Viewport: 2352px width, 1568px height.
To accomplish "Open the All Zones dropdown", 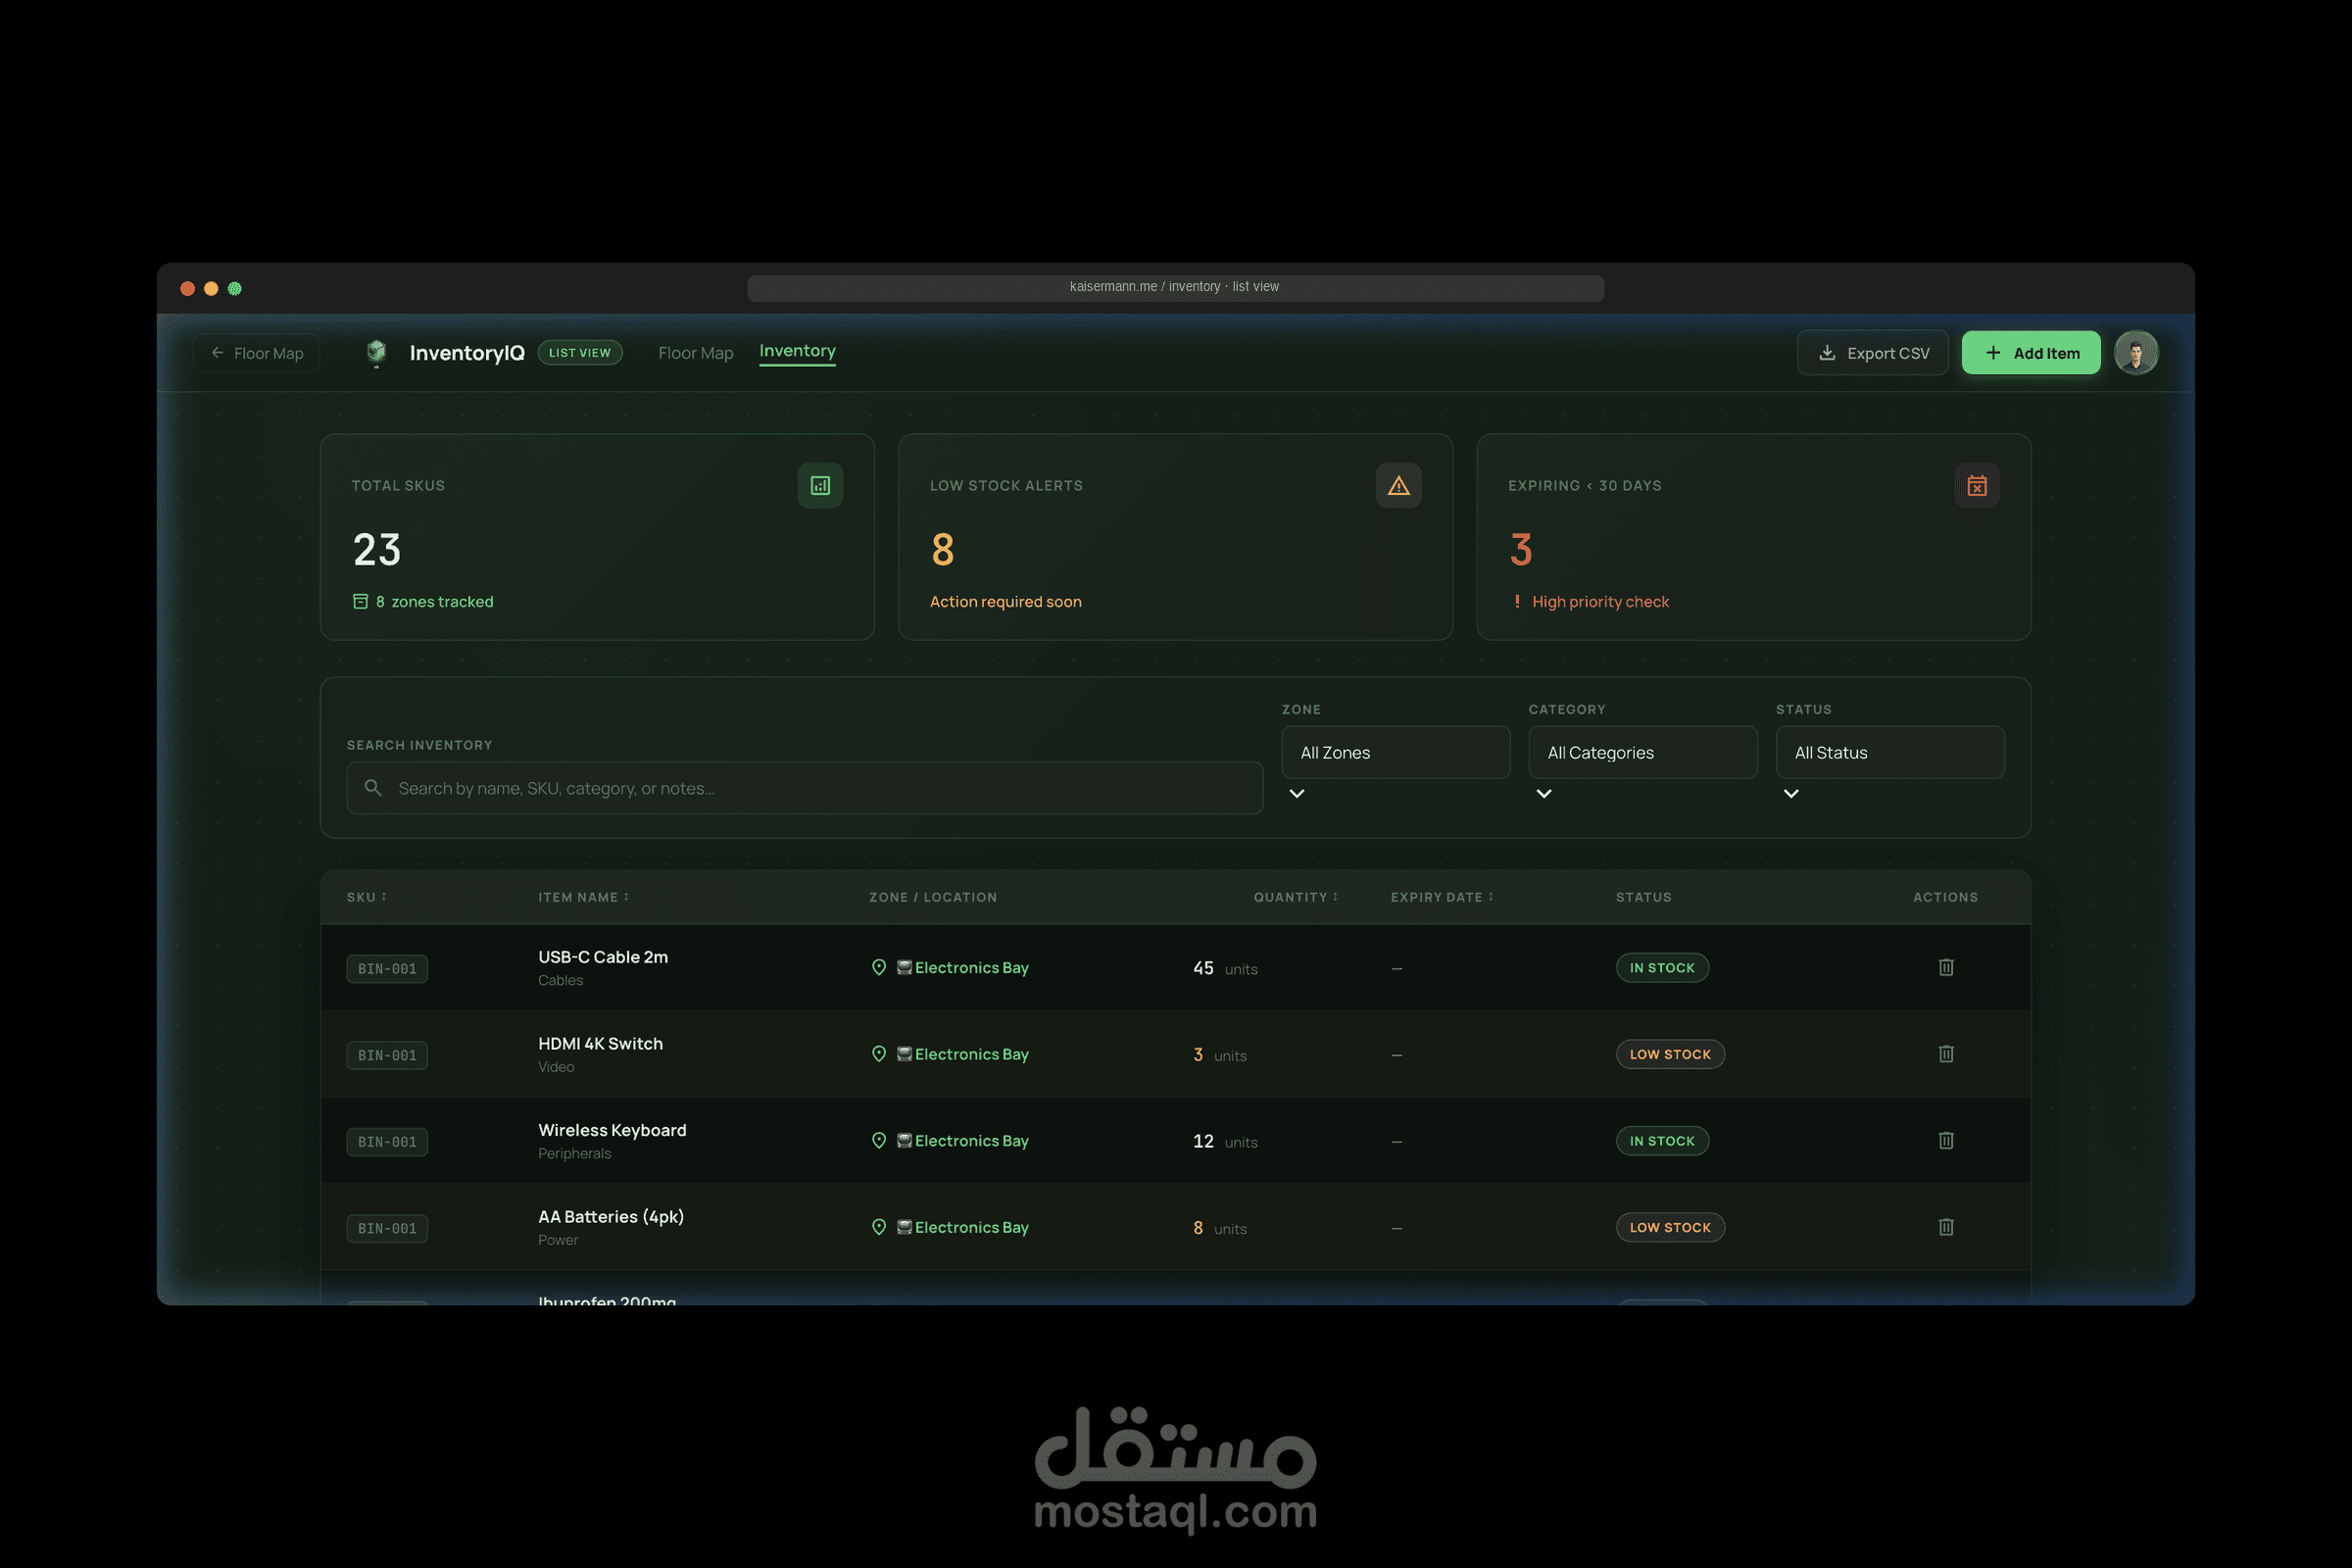I will (1395, 752).
